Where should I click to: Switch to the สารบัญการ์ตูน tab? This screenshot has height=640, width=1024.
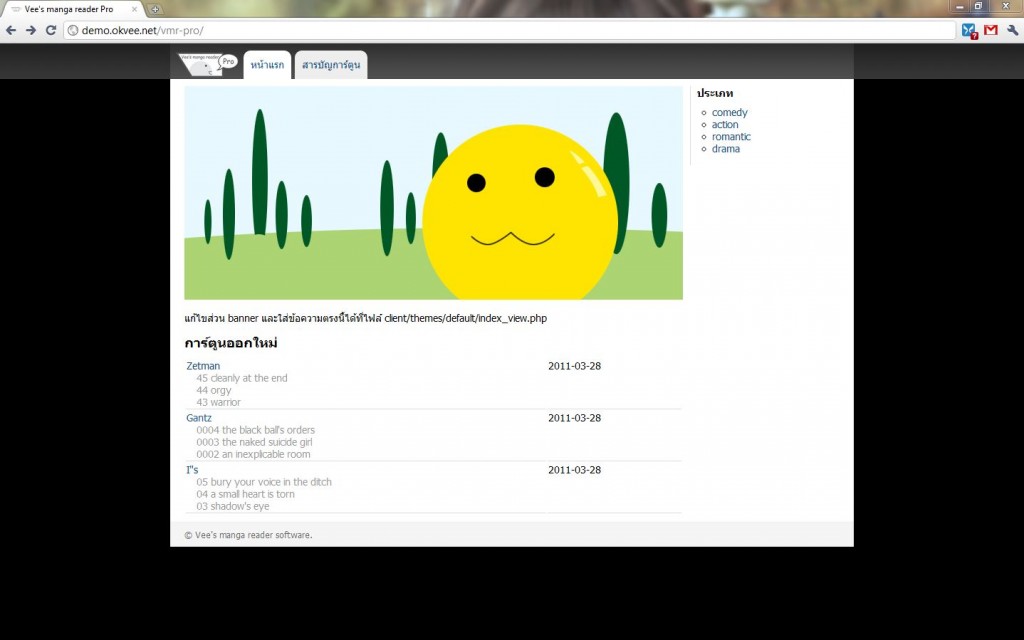coord(331,65)
